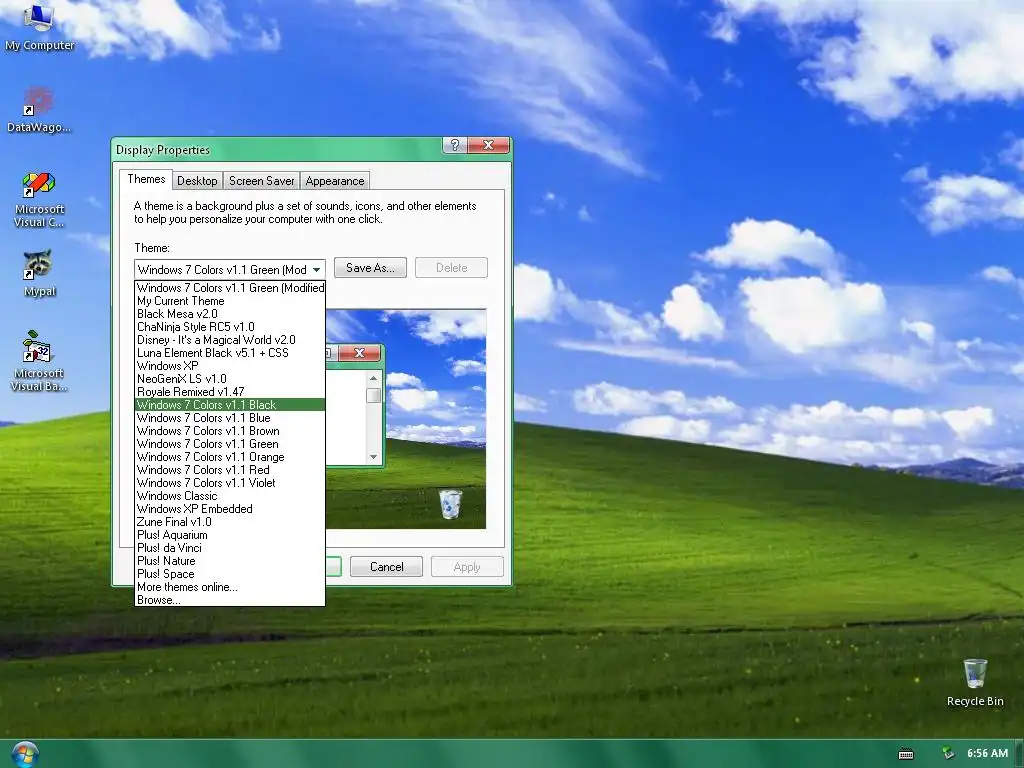Select the Recycle Bin on the desktop
1024x768 pixels.
[x=975, y=683]
